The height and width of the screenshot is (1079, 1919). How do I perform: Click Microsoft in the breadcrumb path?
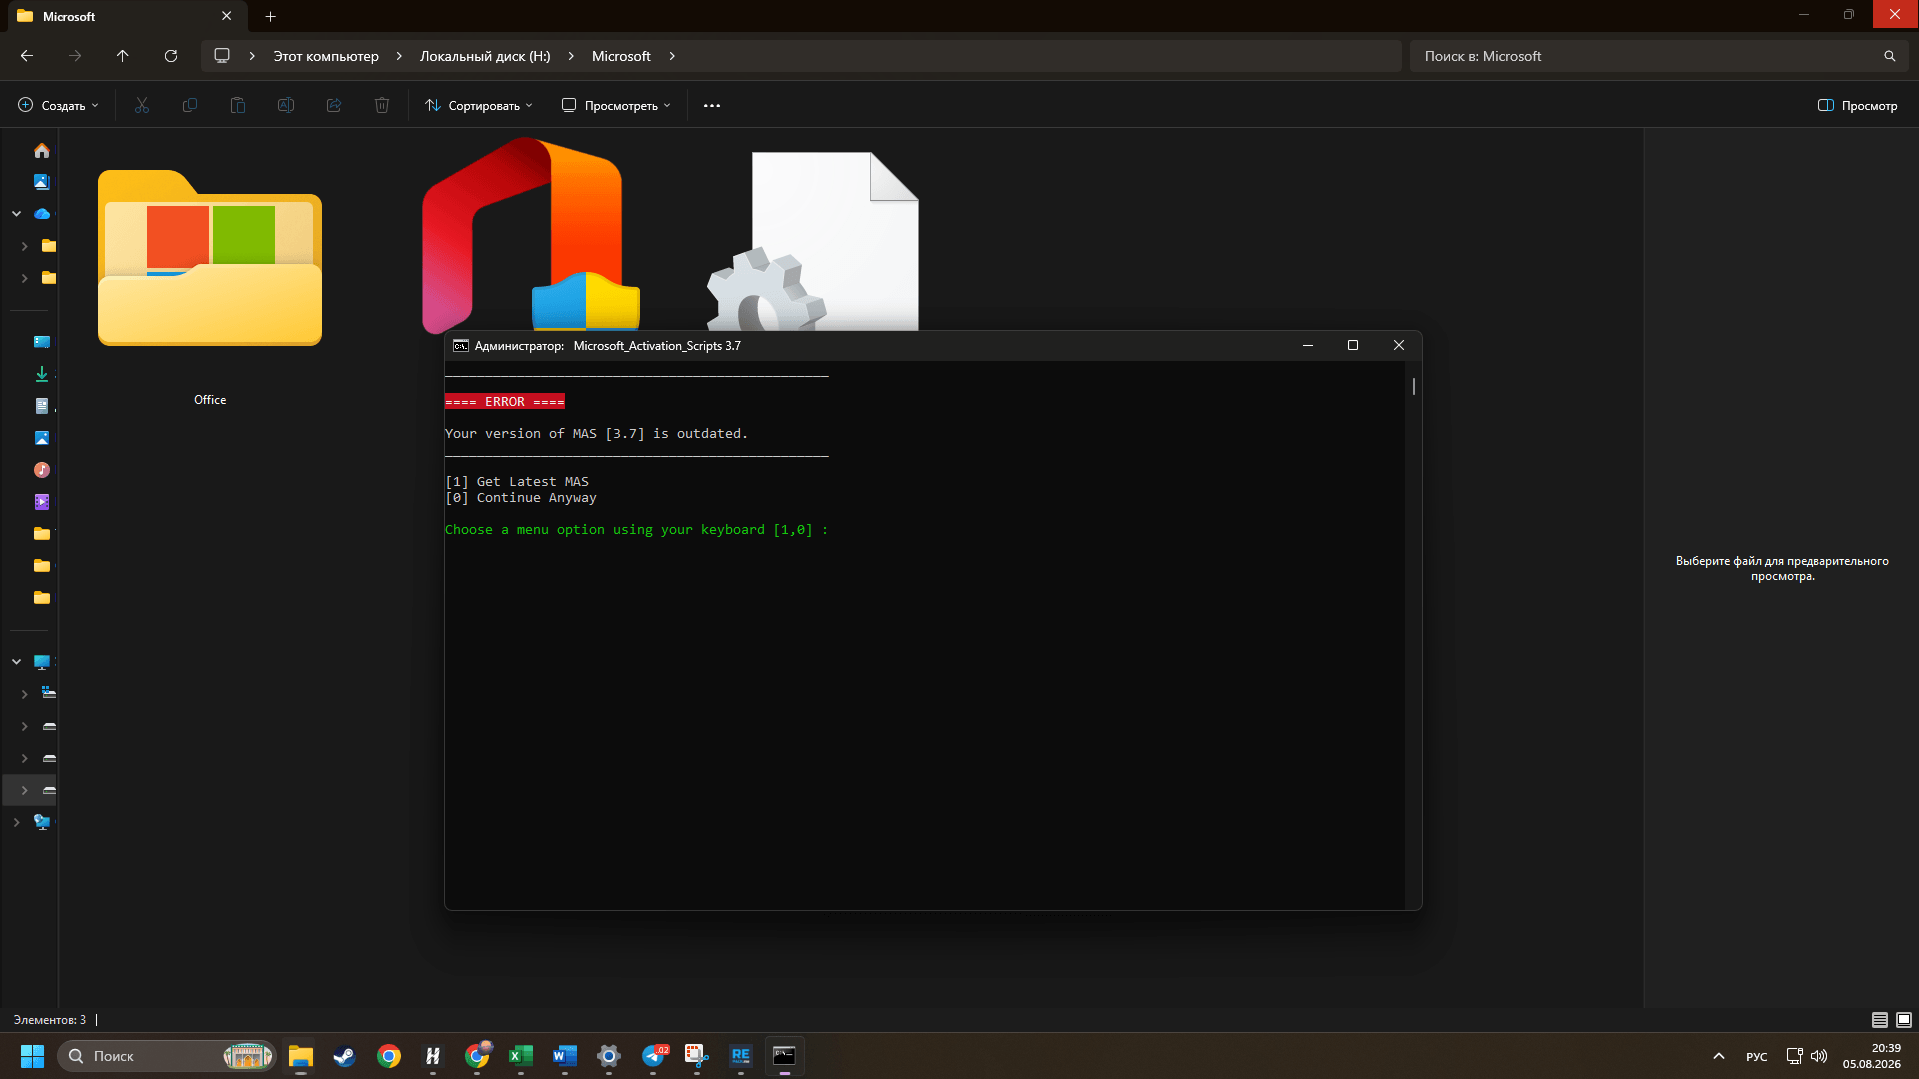point(621,56)
